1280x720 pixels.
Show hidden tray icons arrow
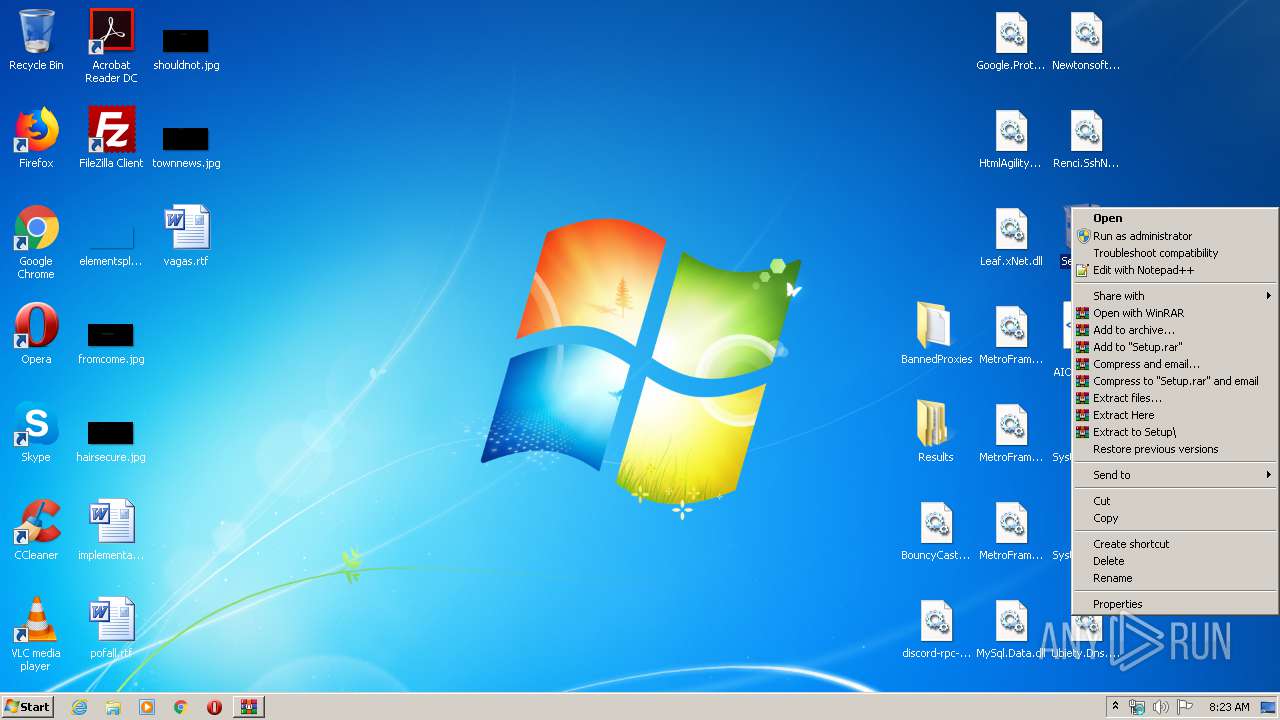click(x=1116, y=706)
